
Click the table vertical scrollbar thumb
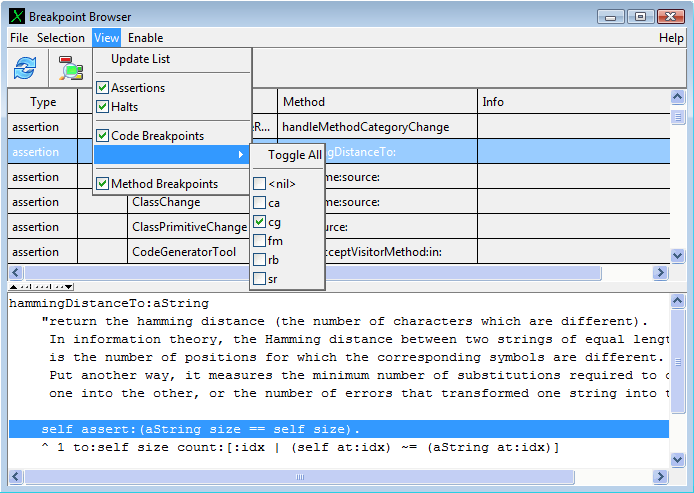678,117
